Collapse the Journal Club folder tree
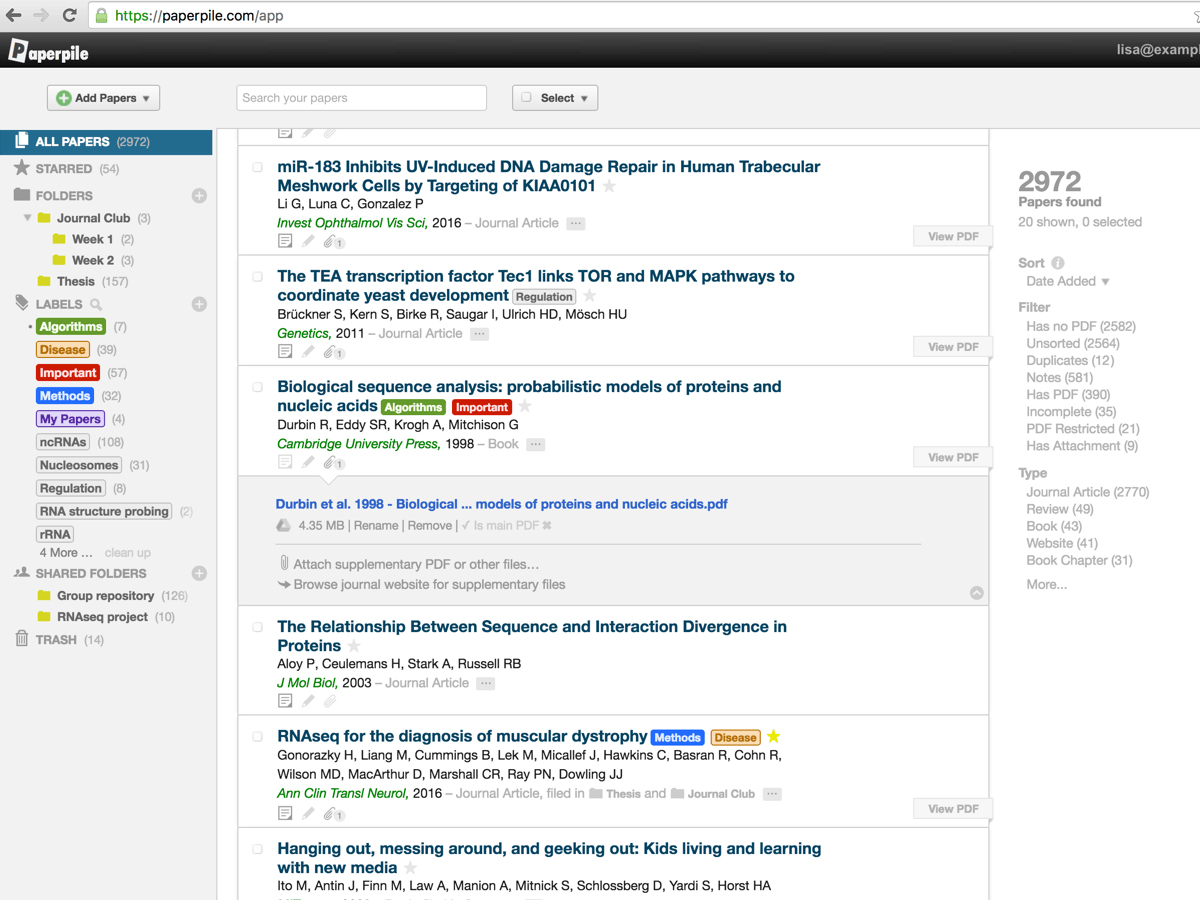The image size is (1200, 900). (27, 218)
